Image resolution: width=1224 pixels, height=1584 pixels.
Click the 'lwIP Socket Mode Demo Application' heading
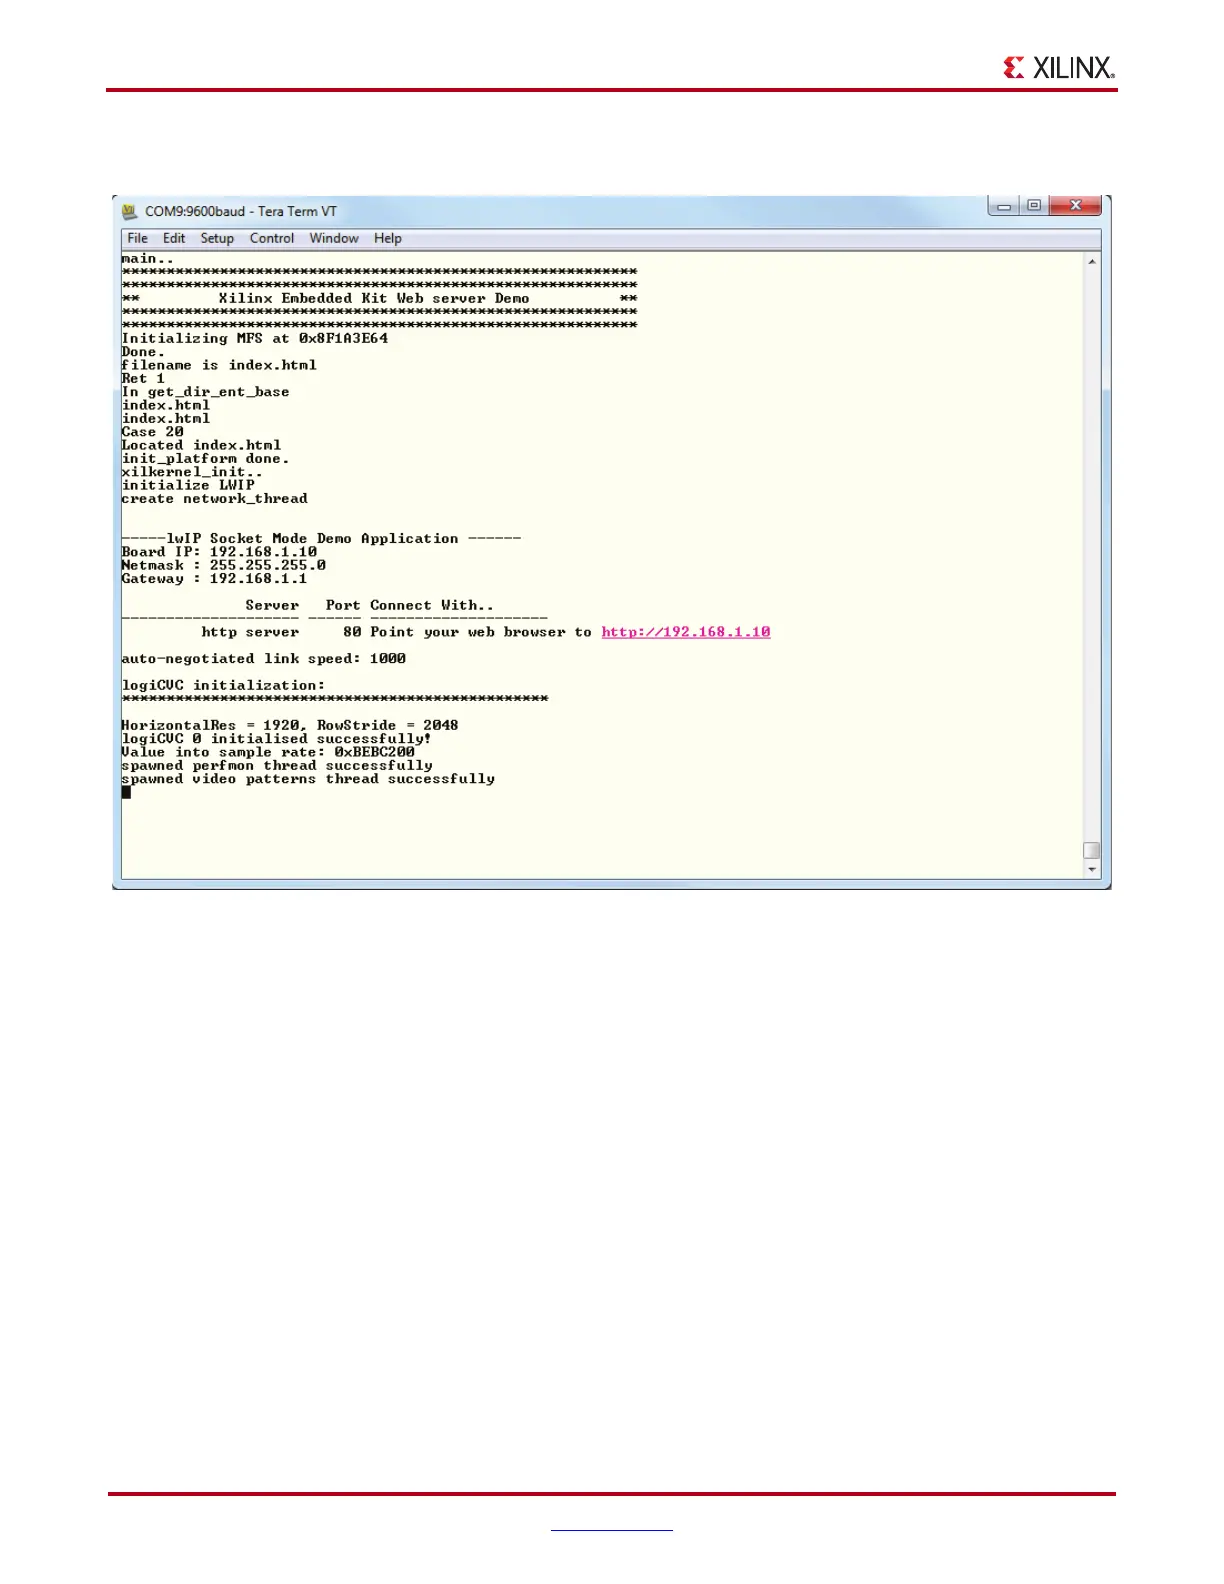tap(312, 539)
